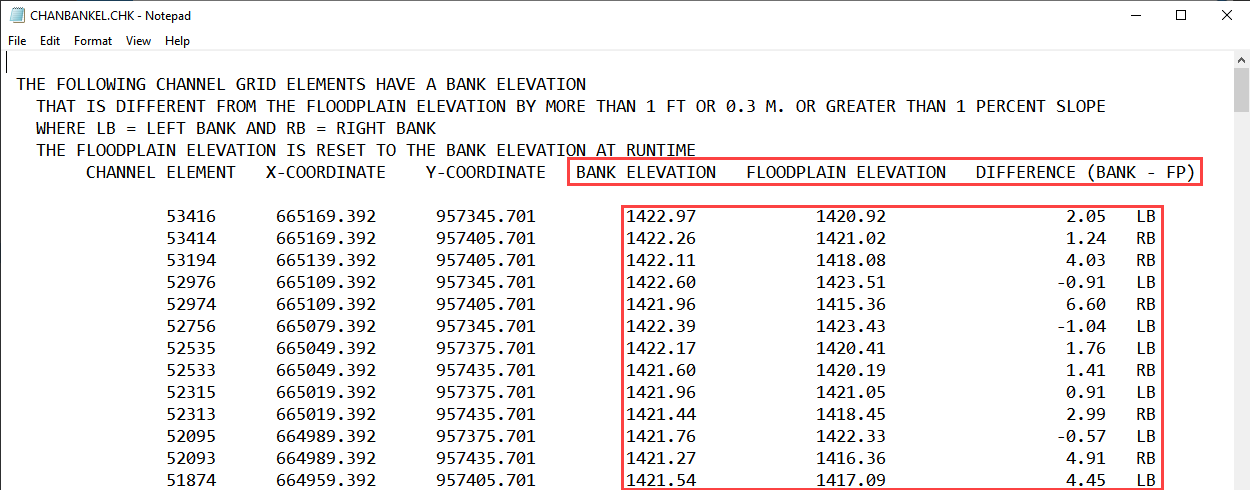
Task: Minimize the Notepad window
Action: coord(1135,16)
